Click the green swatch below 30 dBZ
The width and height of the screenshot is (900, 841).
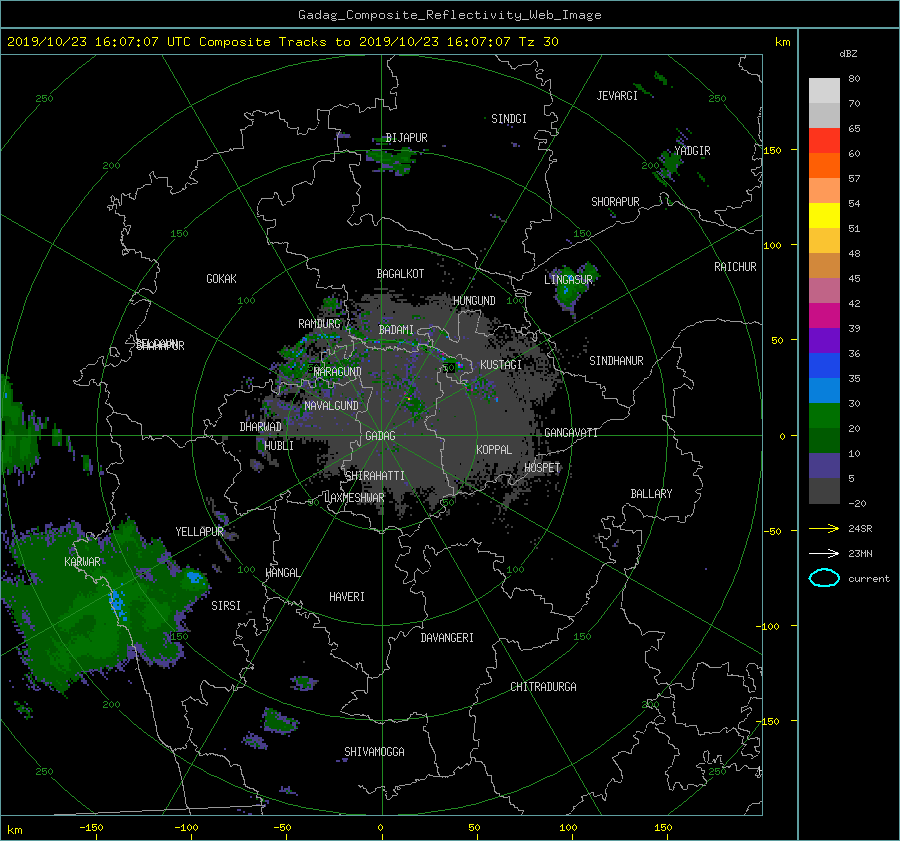pos(824,415)
